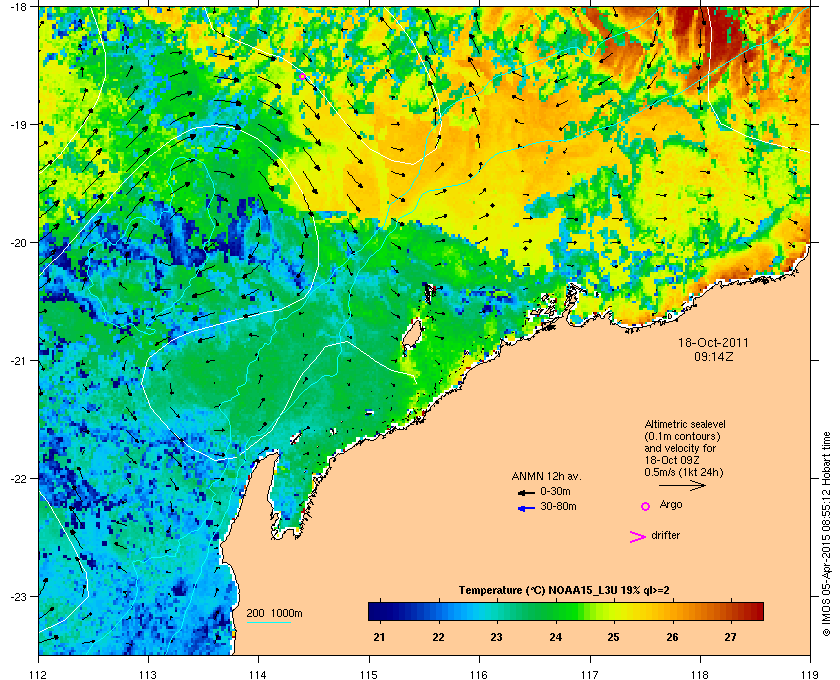Click the latitude axis label -21

pyautogui.click(x=19, y=361)
